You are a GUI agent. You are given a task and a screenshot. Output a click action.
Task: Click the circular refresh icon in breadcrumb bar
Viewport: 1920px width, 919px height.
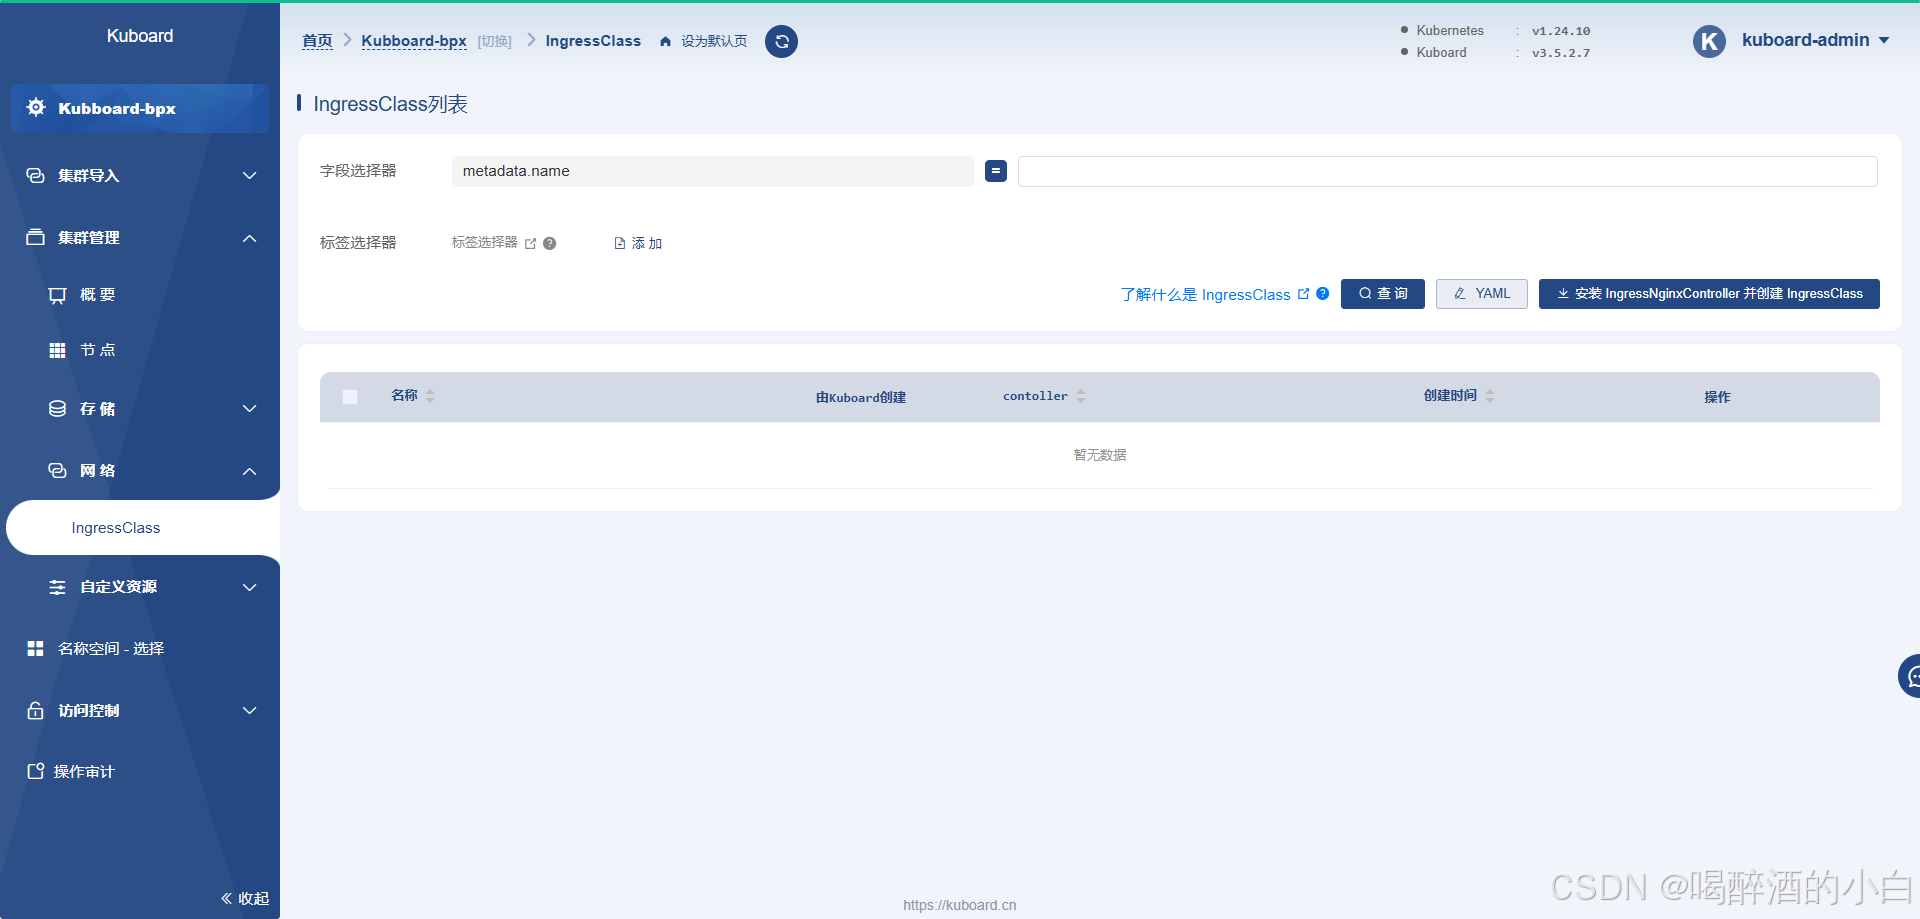pos(781,42)
